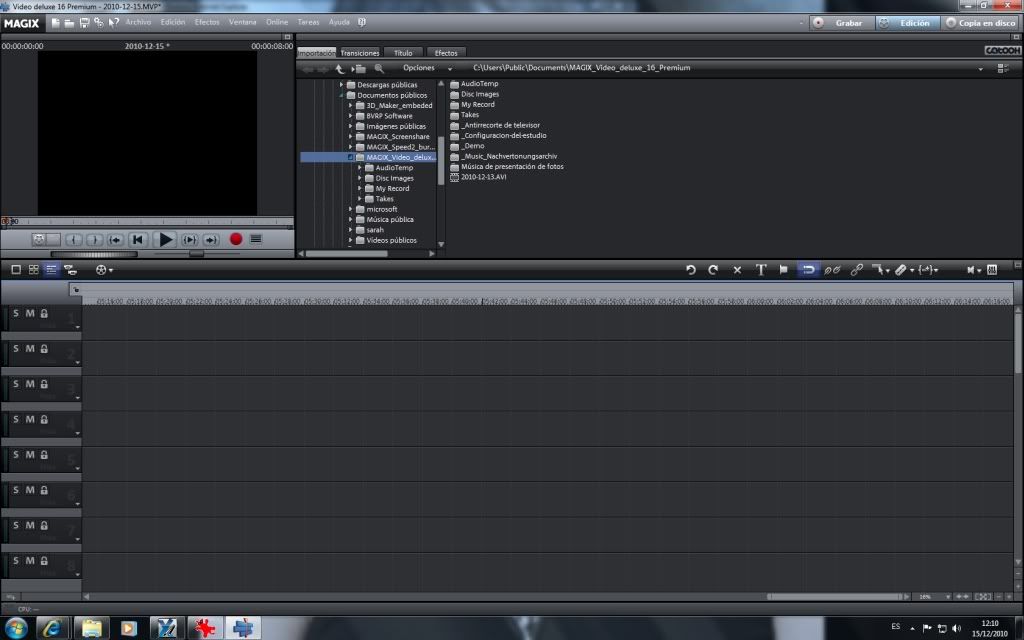Viewport: 1024px width, 640px height.
Task: Expand the folder path history dropdown
Action: (980, 69)
